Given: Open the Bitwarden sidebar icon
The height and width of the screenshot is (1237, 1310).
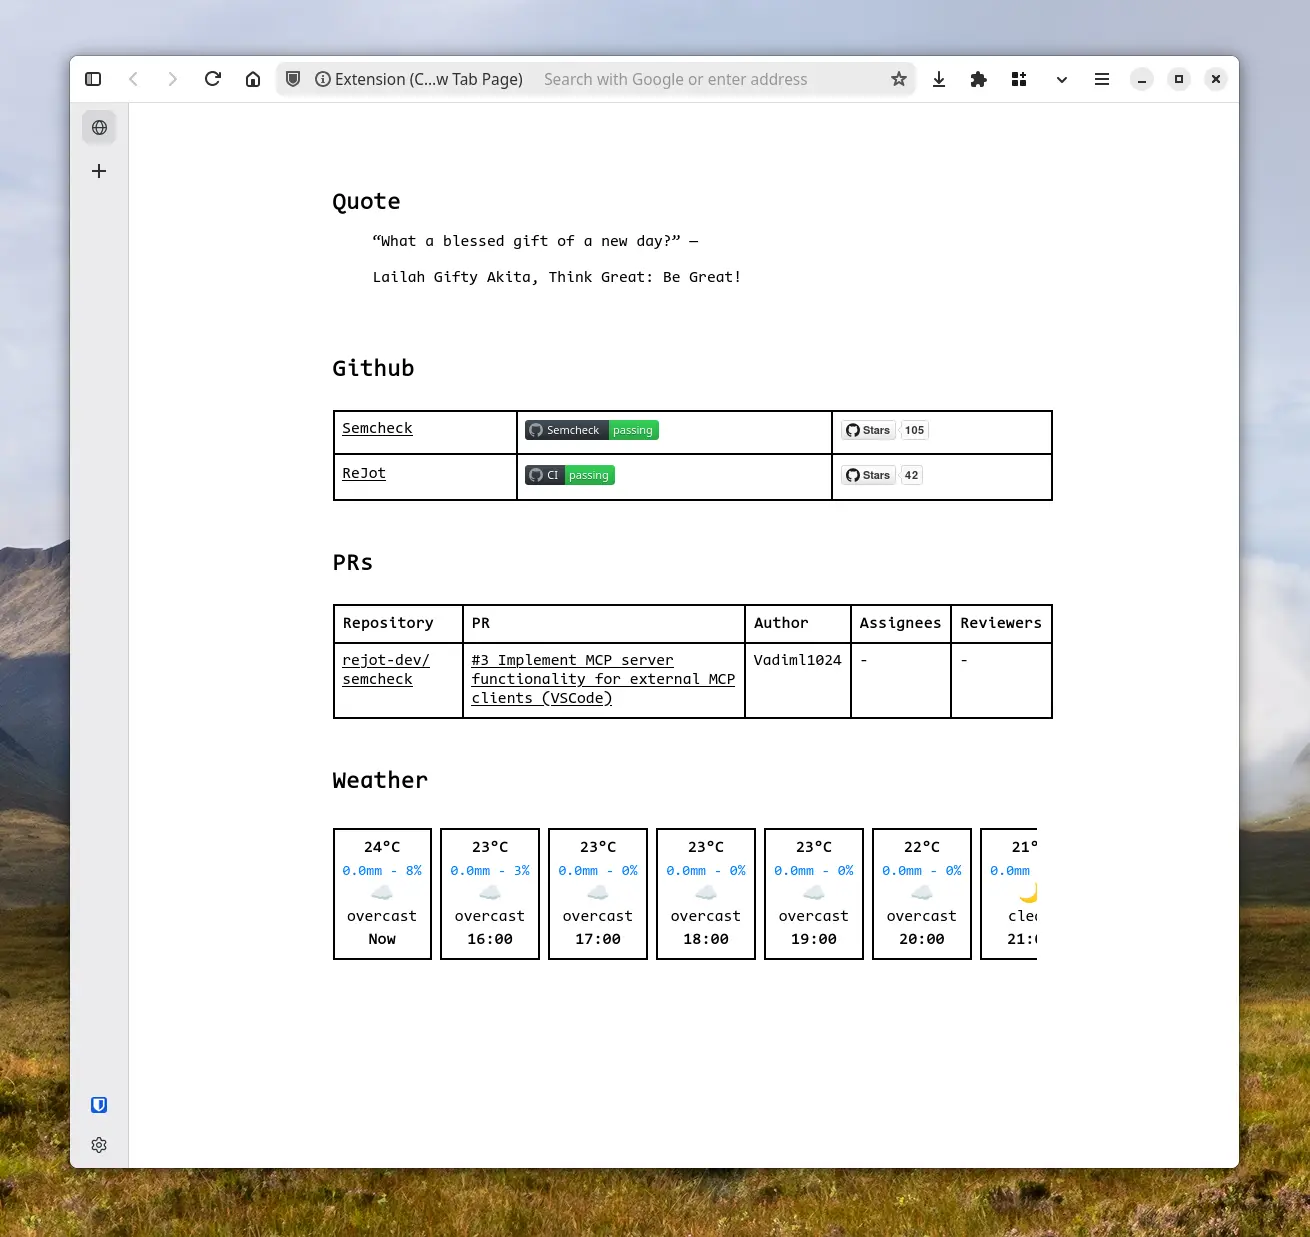Looking at the screenshot, I should tap(99, 1105).
